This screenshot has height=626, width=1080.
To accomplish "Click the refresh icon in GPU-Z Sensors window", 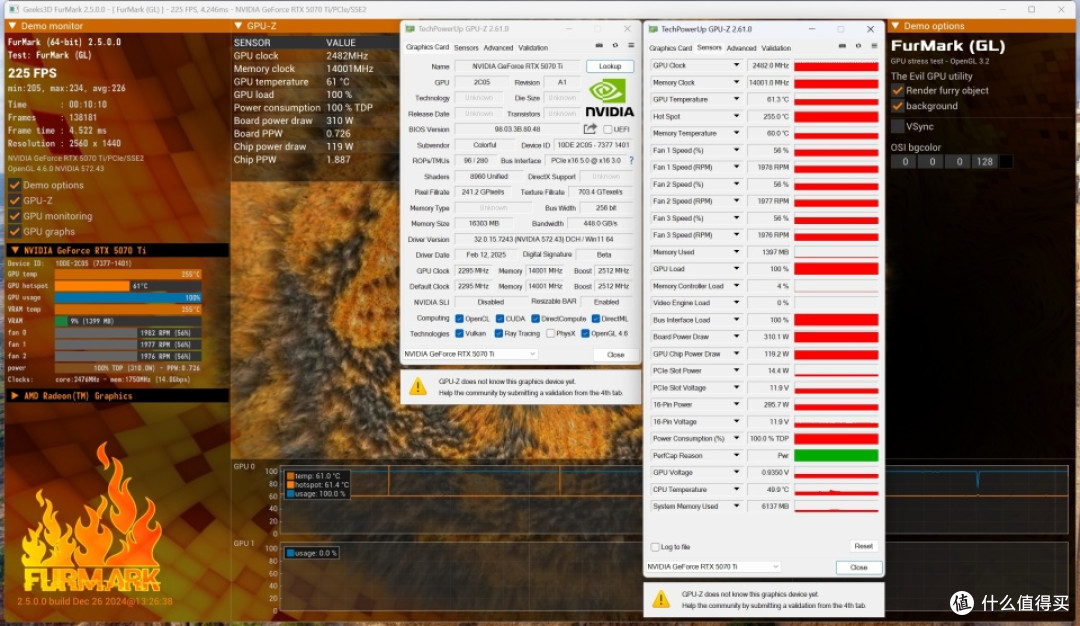I will click(858, 46).
